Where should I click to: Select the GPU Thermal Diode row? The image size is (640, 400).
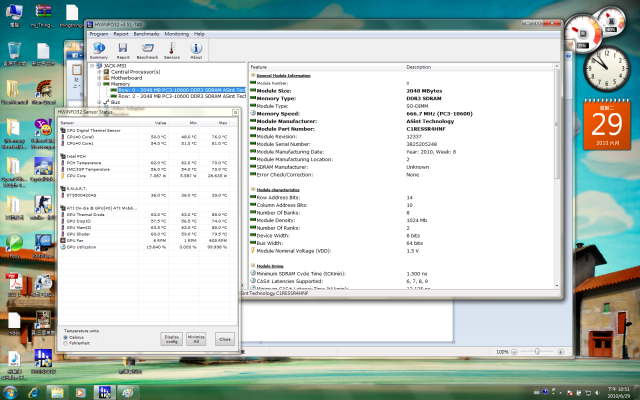pos(144,214)
